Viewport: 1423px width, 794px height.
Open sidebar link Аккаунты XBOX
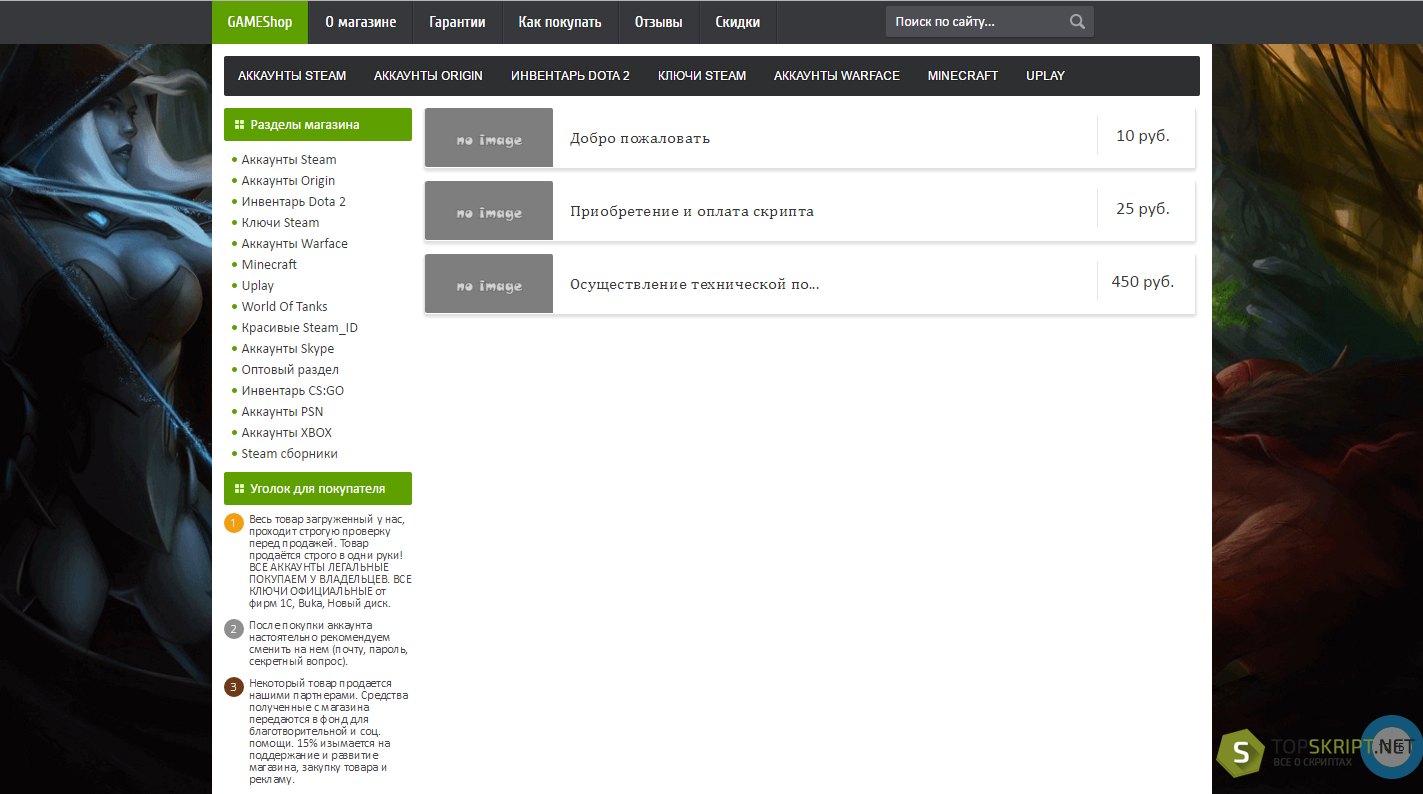click(x=287, y=433)
